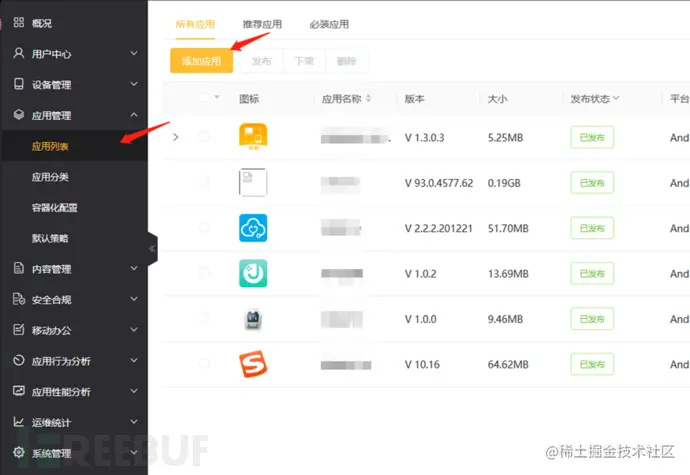The image size is (690, 475).
Task: Expand the 应用性能分析 menu chevron
Action: (x=134, y=391)
